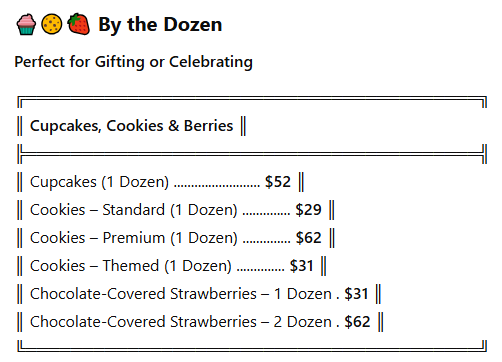Click the cupcake emoji icon
This screenshot has height=362, width=502.
(x=26, y=24)
